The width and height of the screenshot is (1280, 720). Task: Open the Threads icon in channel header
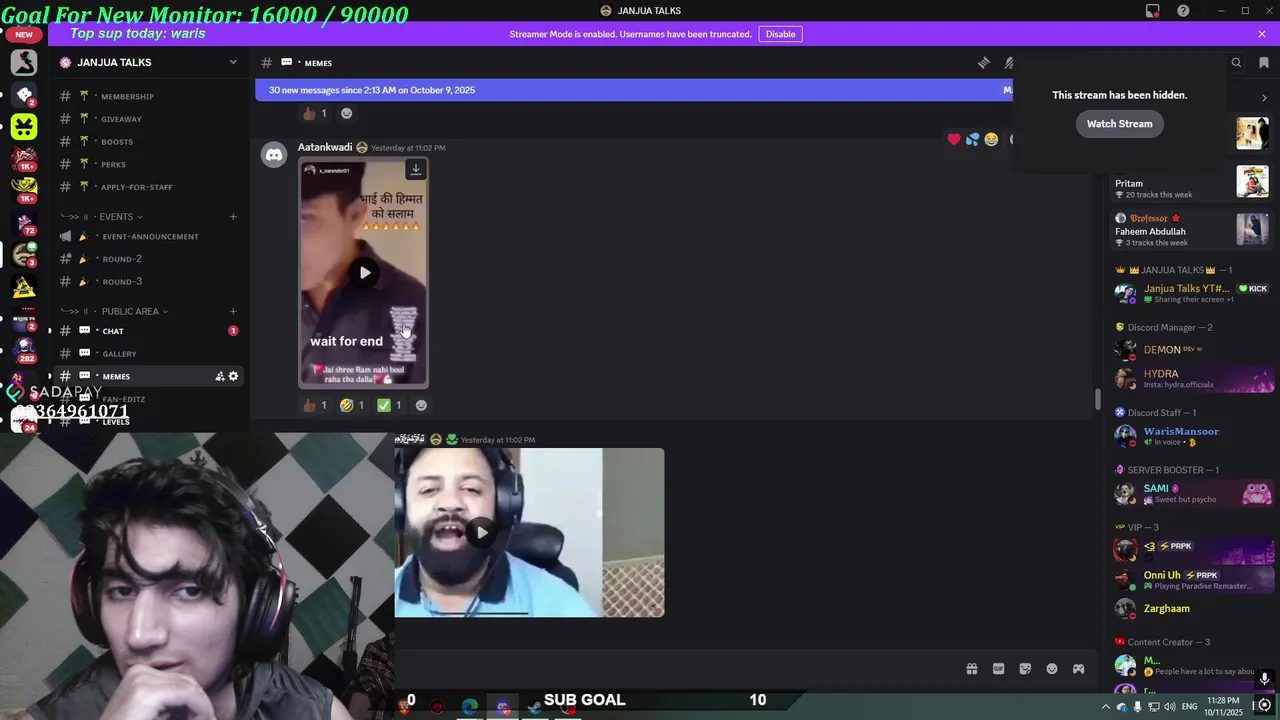point(984,62)
